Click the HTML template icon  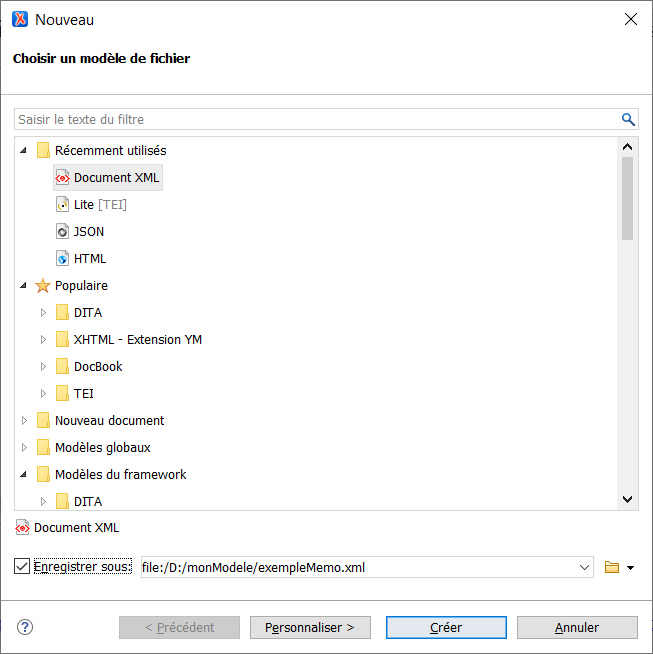coord(62,259)
